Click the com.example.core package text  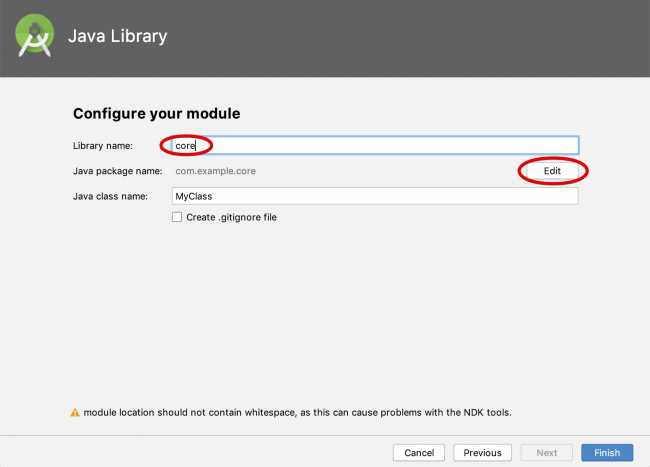point(216,171)
